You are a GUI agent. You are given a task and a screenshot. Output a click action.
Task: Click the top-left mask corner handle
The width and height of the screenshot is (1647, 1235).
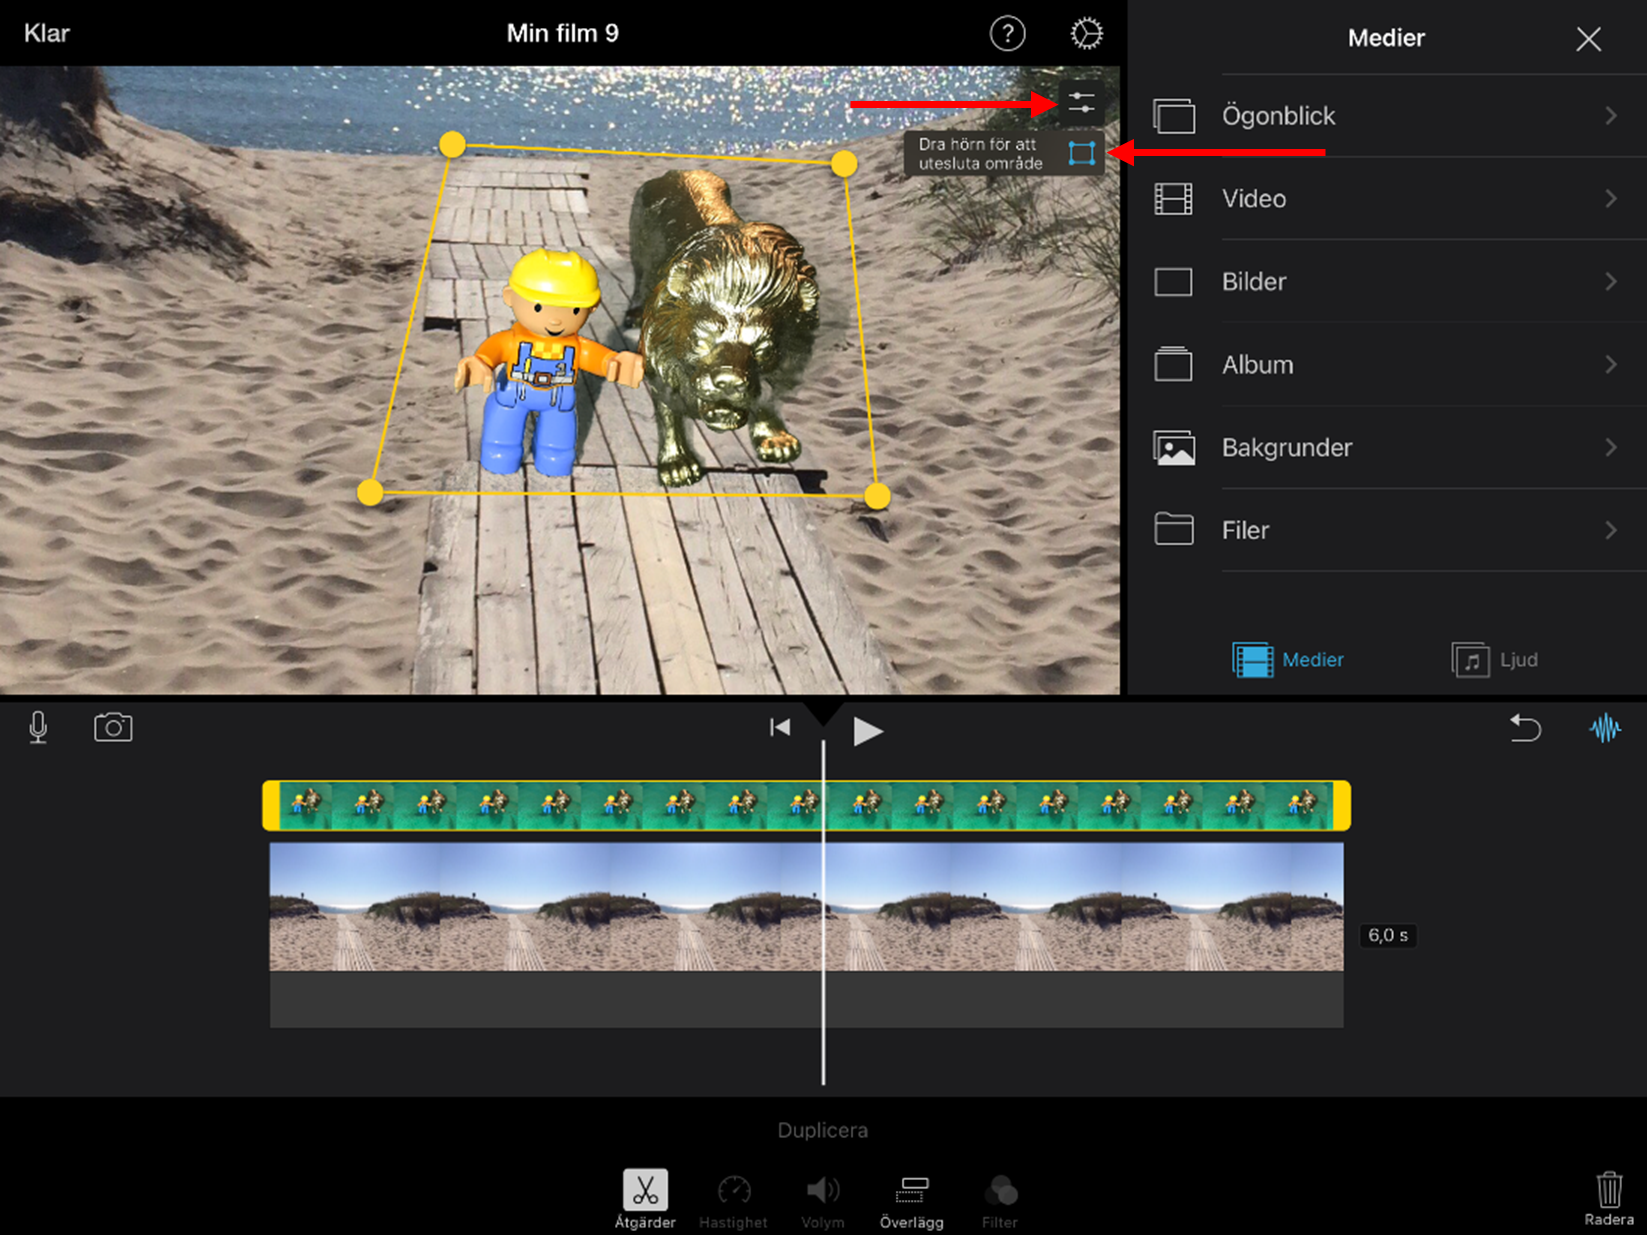click(x=452, y=145)
